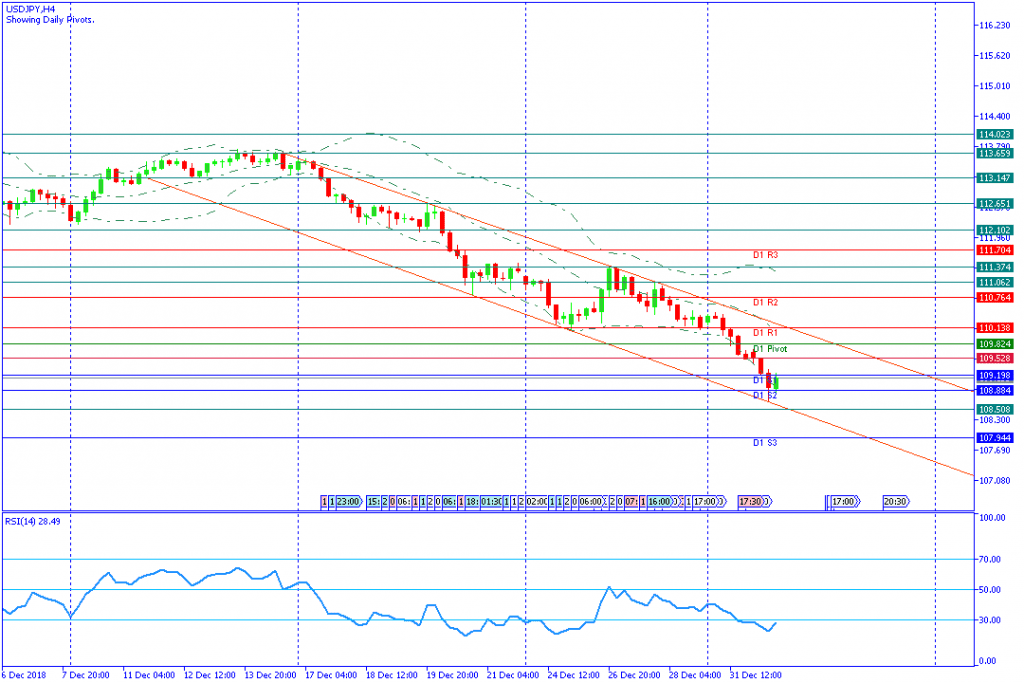Click the '11 Dec 04:00' time label

149,675
